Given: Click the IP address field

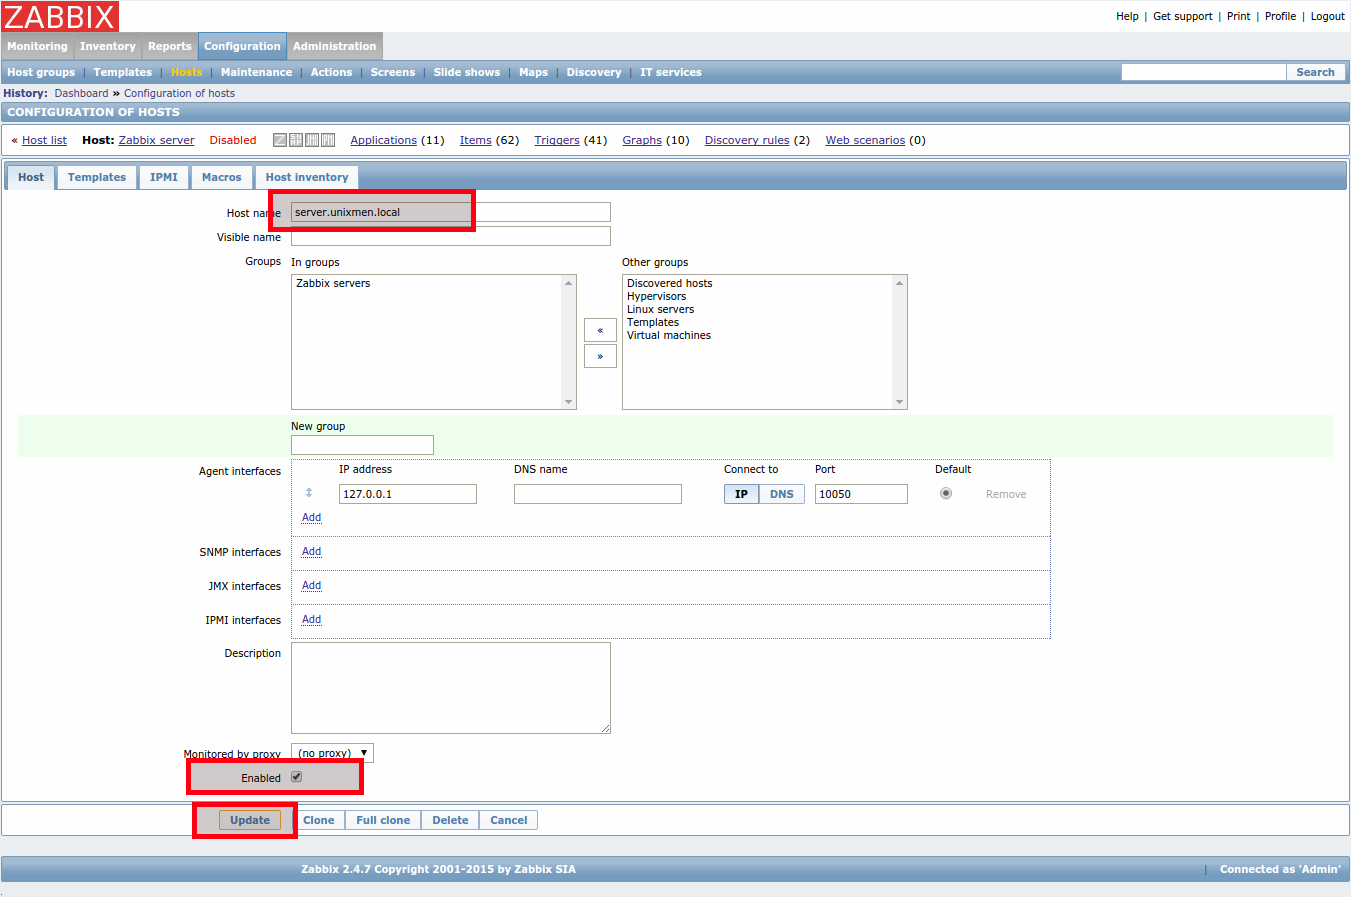Looking at the screenshot, I should point(408,494).
